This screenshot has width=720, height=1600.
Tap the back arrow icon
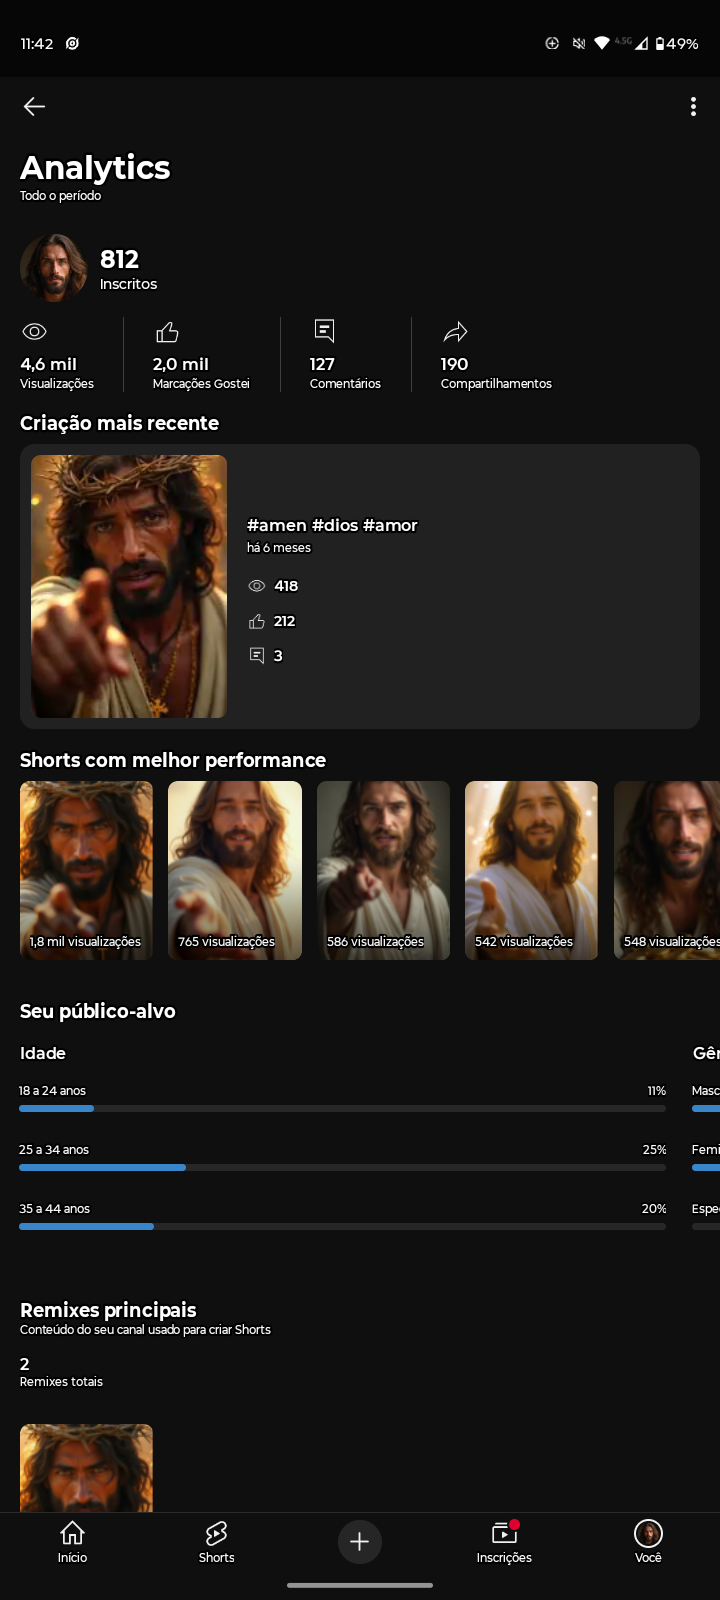(x=34, y=106)
